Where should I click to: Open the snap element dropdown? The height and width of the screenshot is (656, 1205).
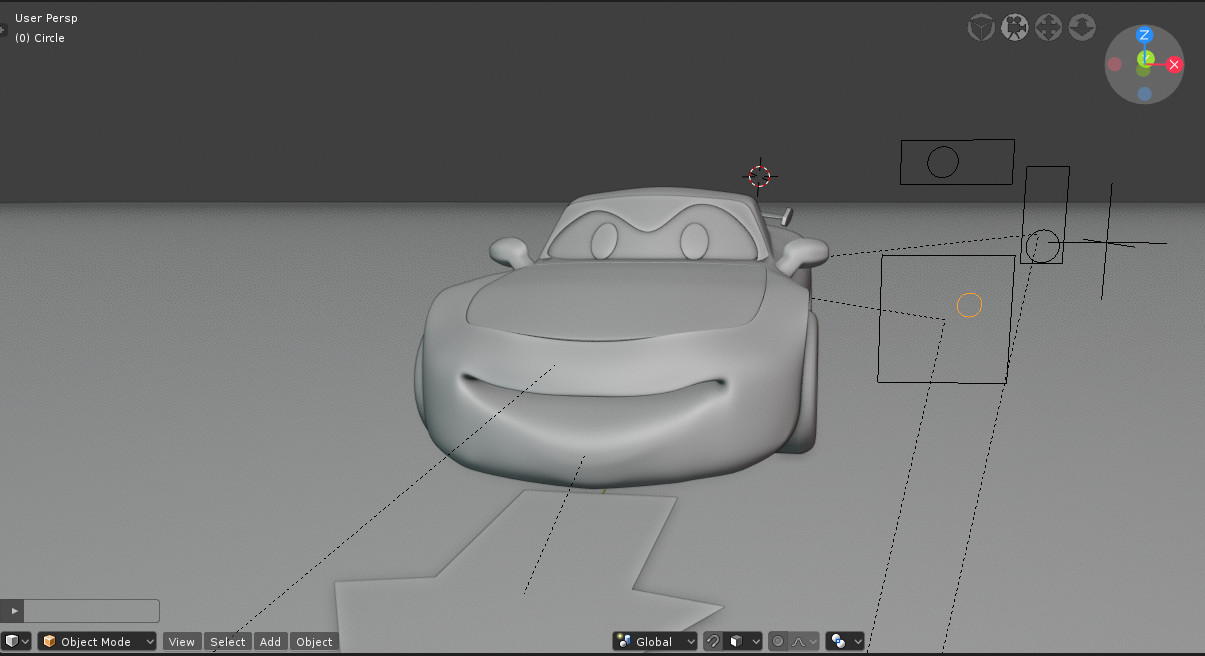point(744,641)
